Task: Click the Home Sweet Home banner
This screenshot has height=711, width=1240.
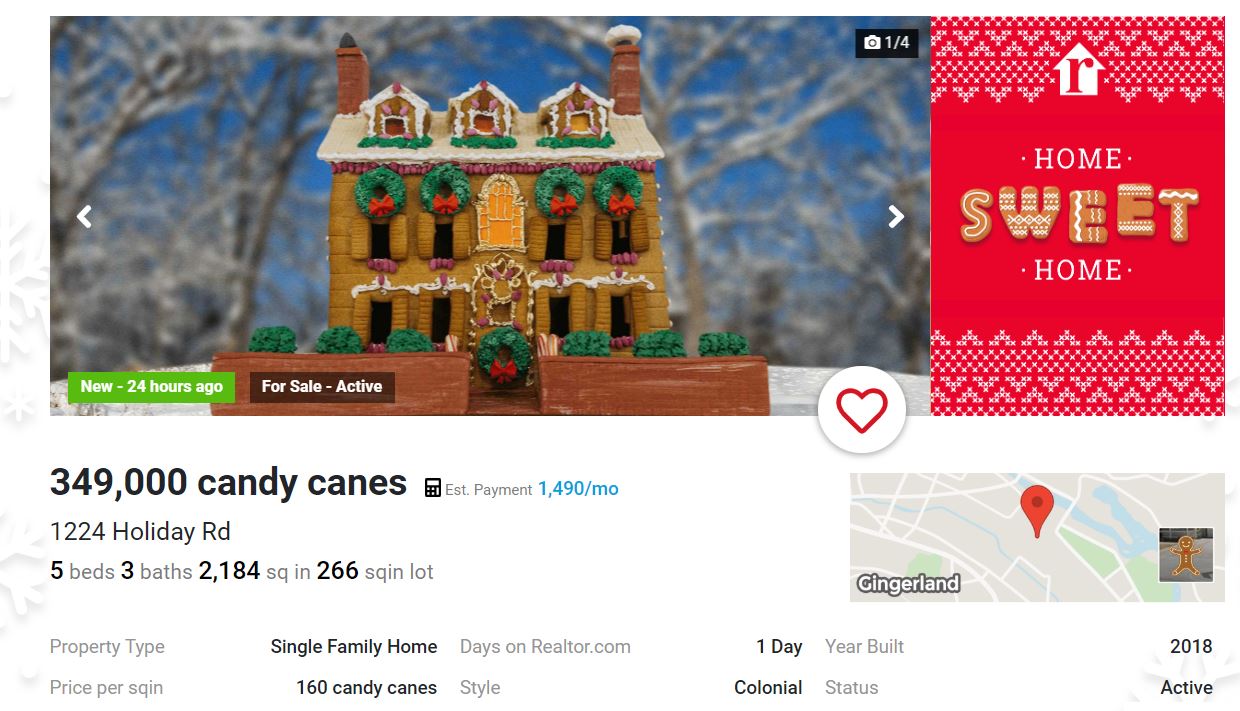Action: (x=1078, y=215)
